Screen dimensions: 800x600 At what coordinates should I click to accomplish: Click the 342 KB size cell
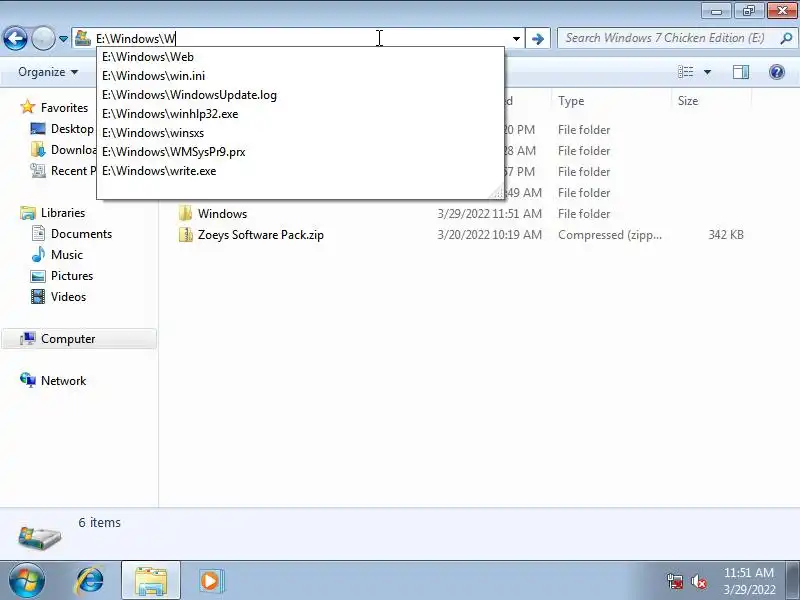(x=726, y=235)
